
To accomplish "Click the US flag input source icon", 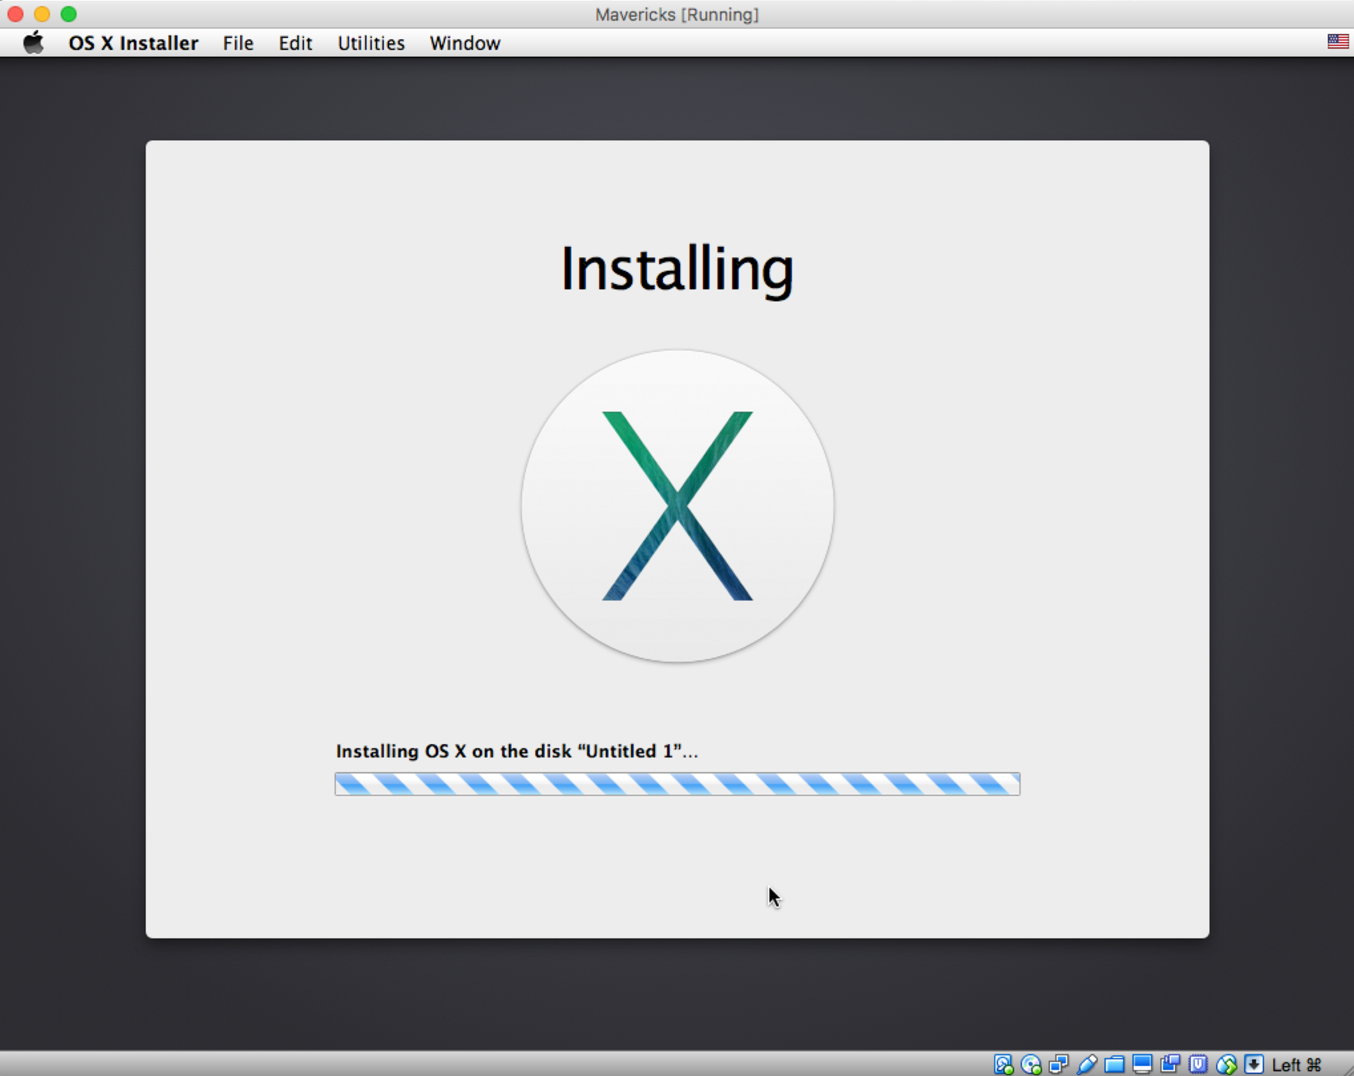I will (x=1337, y=42).
